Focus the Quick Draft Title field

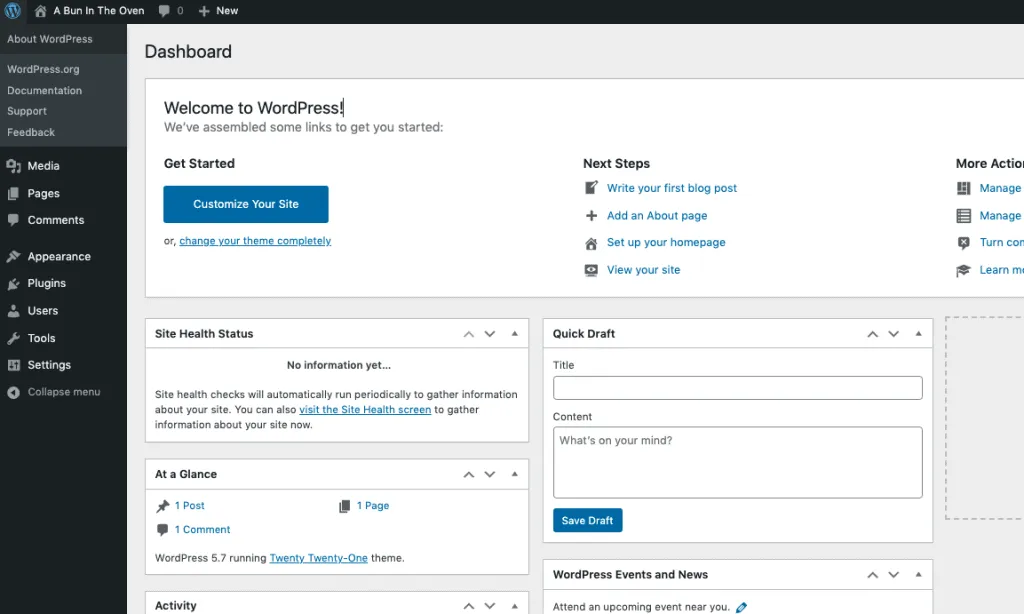click(737, 388)
